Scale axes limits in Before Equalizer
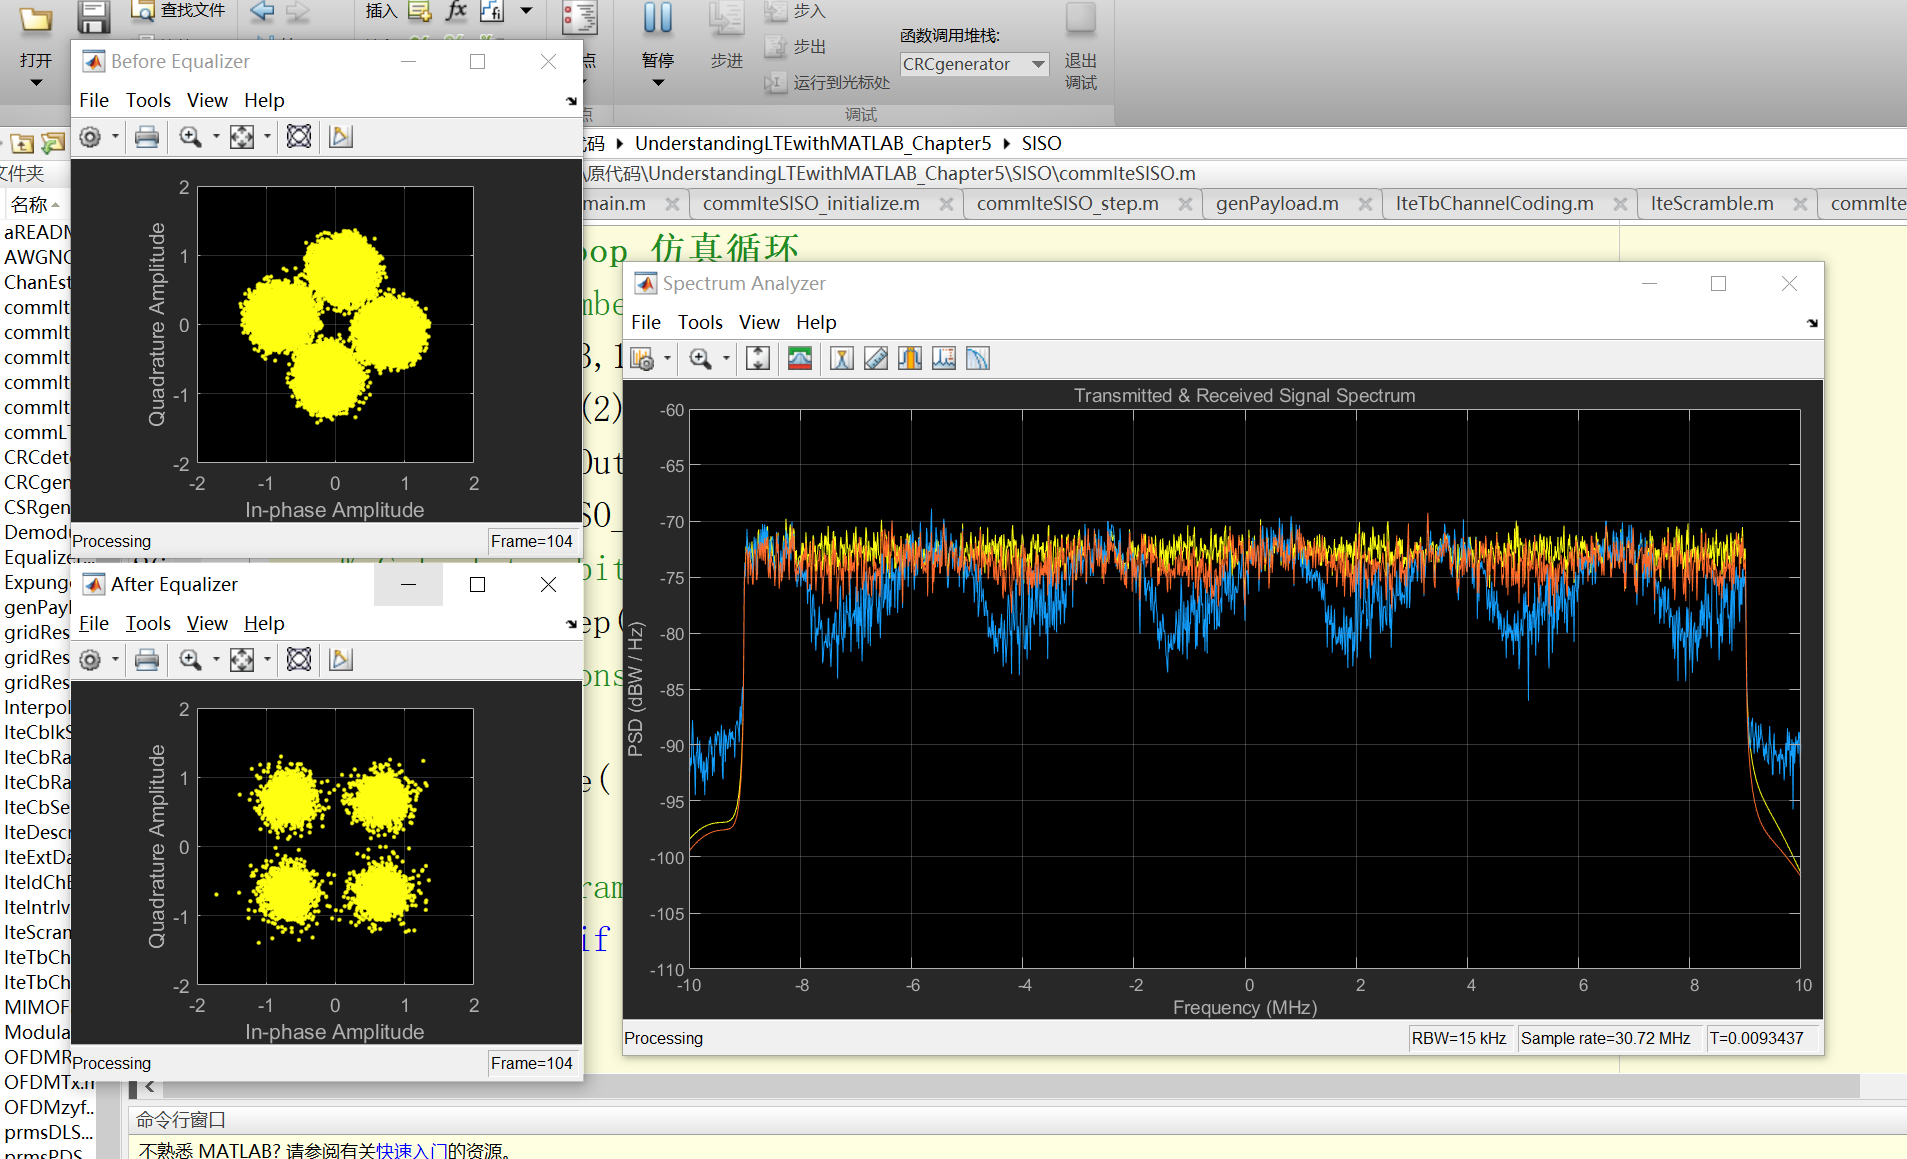 coord(242,137)
